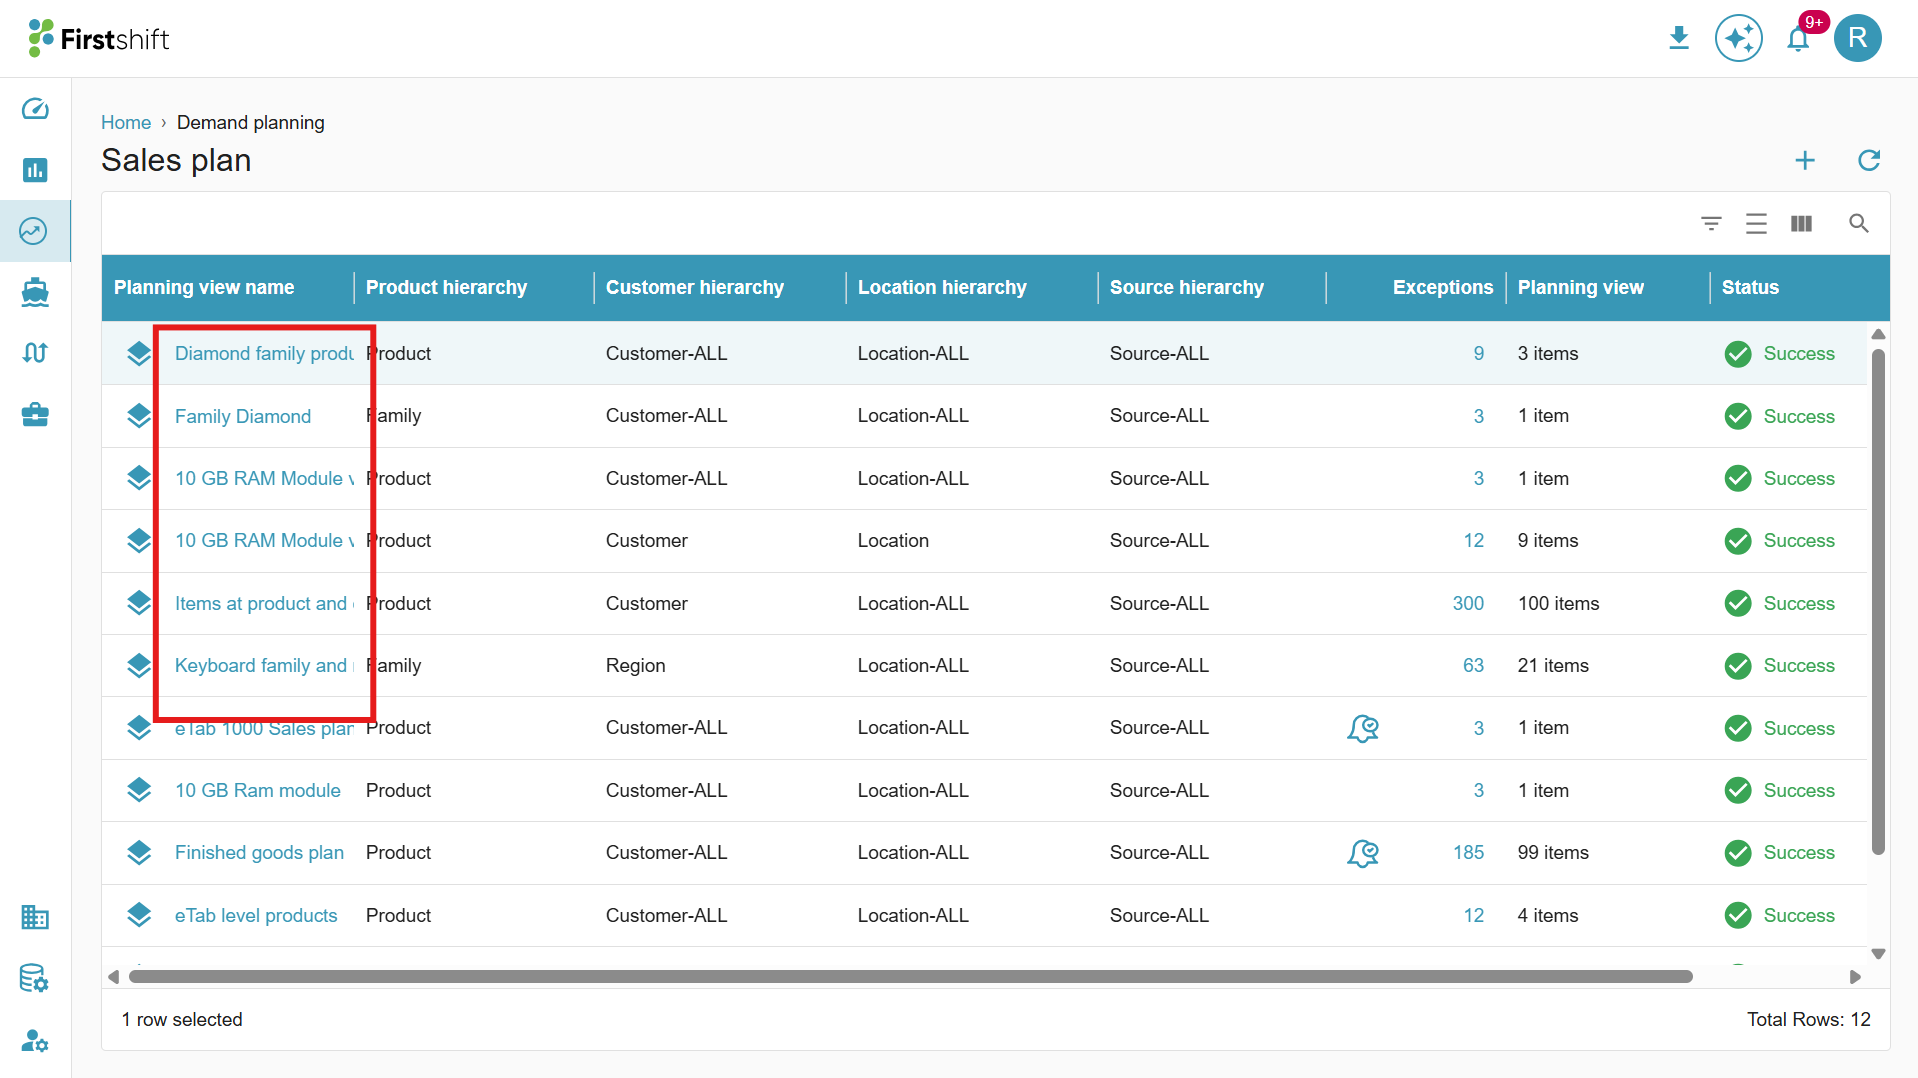This screenshot has width=1918, height=1078.
Task: Open the table filter icon
Action: coord(1712,223)
